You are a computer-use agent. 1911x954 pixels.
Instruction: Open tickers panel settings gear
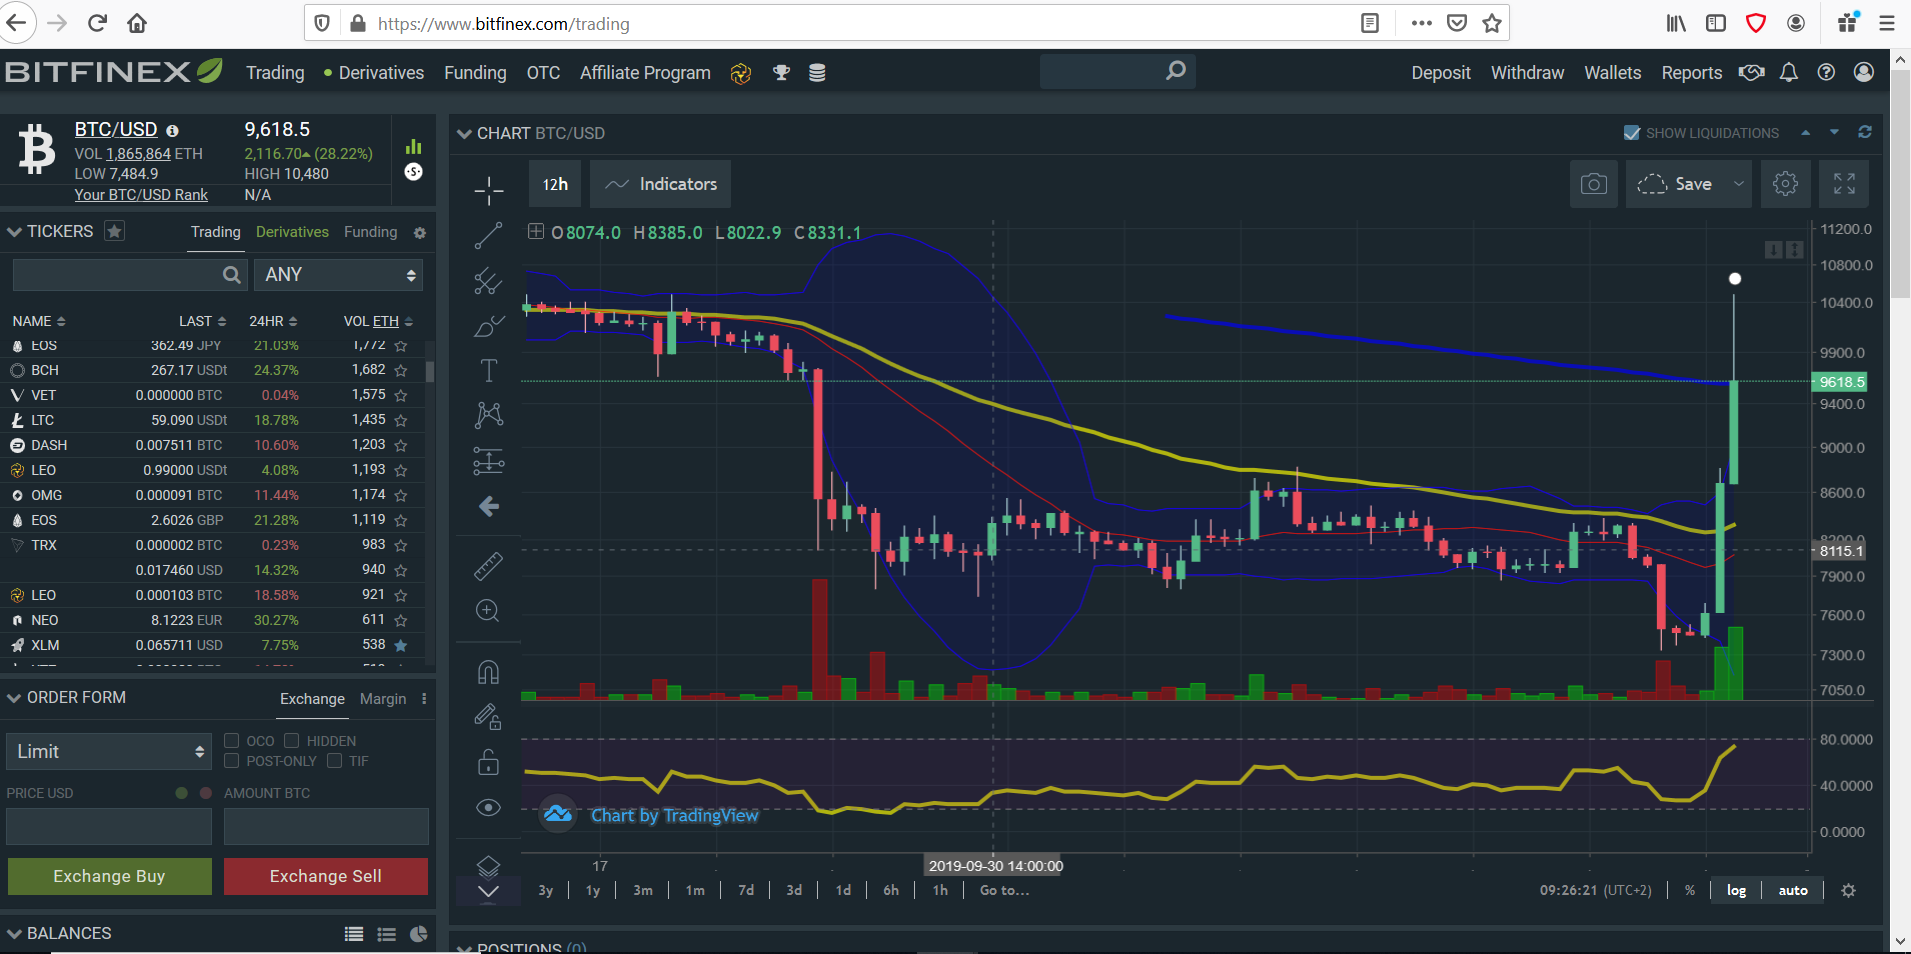(x=420, y=233)
